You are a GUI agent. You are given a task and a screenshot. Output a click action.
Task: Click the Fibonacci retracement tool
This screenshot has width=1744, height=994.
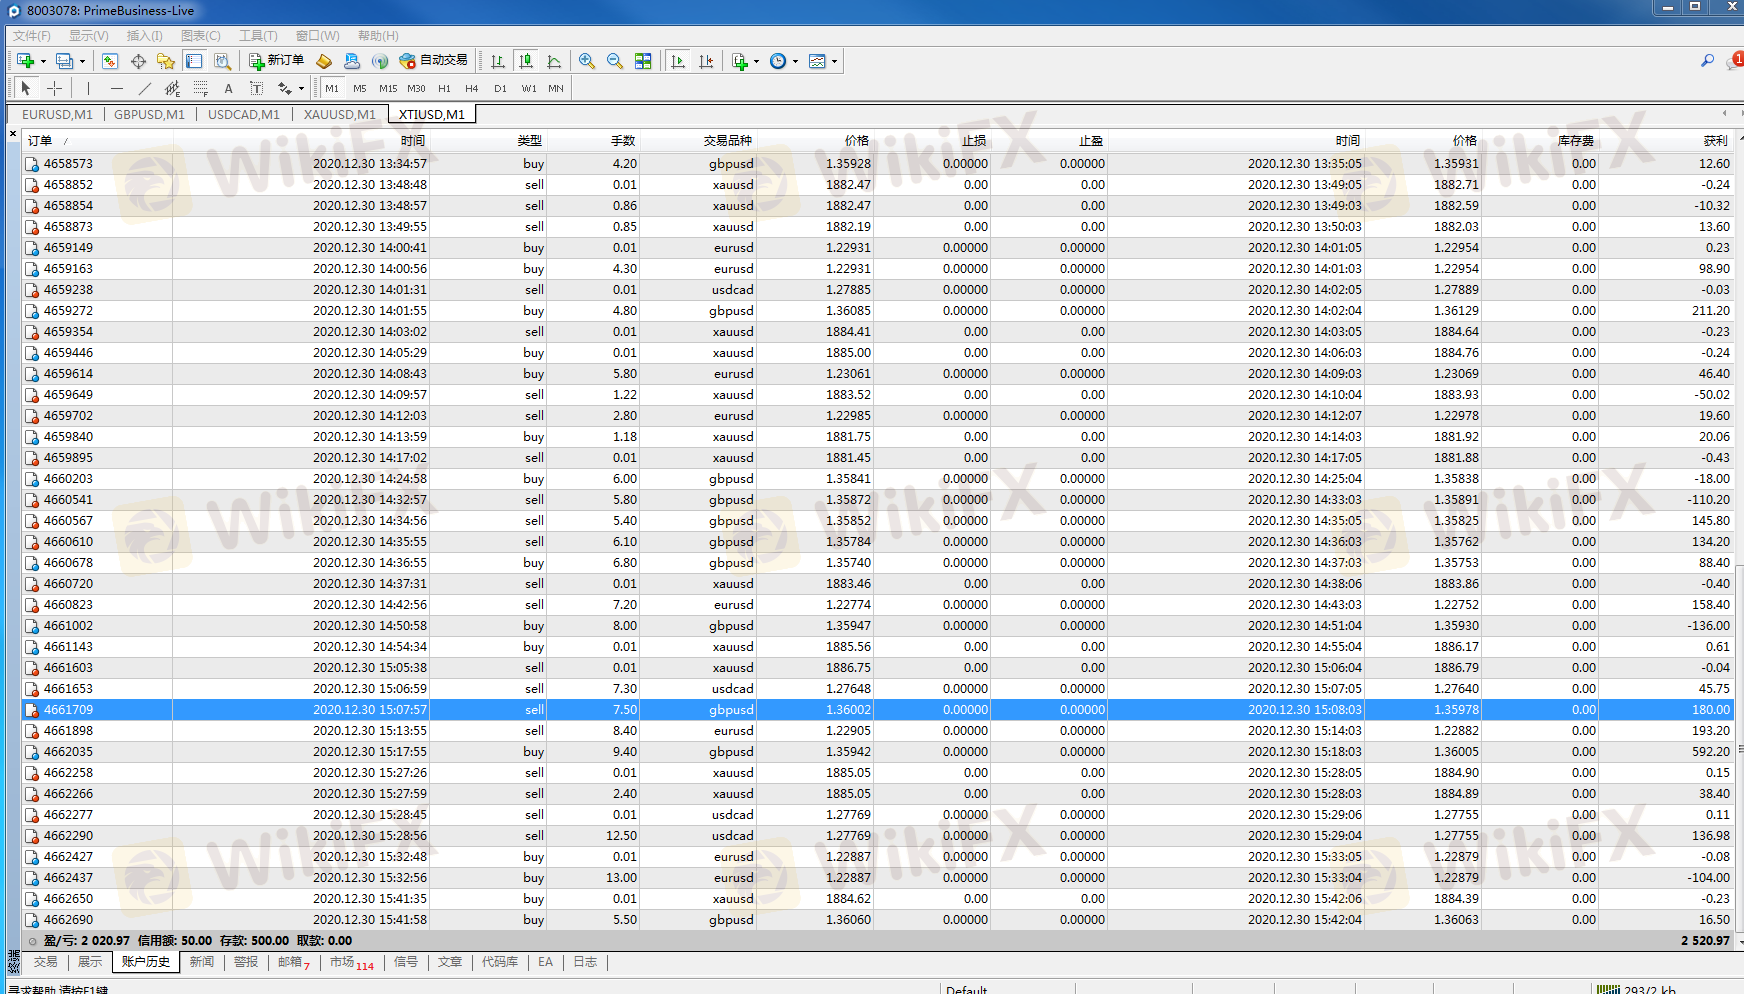tap(200, 88)
